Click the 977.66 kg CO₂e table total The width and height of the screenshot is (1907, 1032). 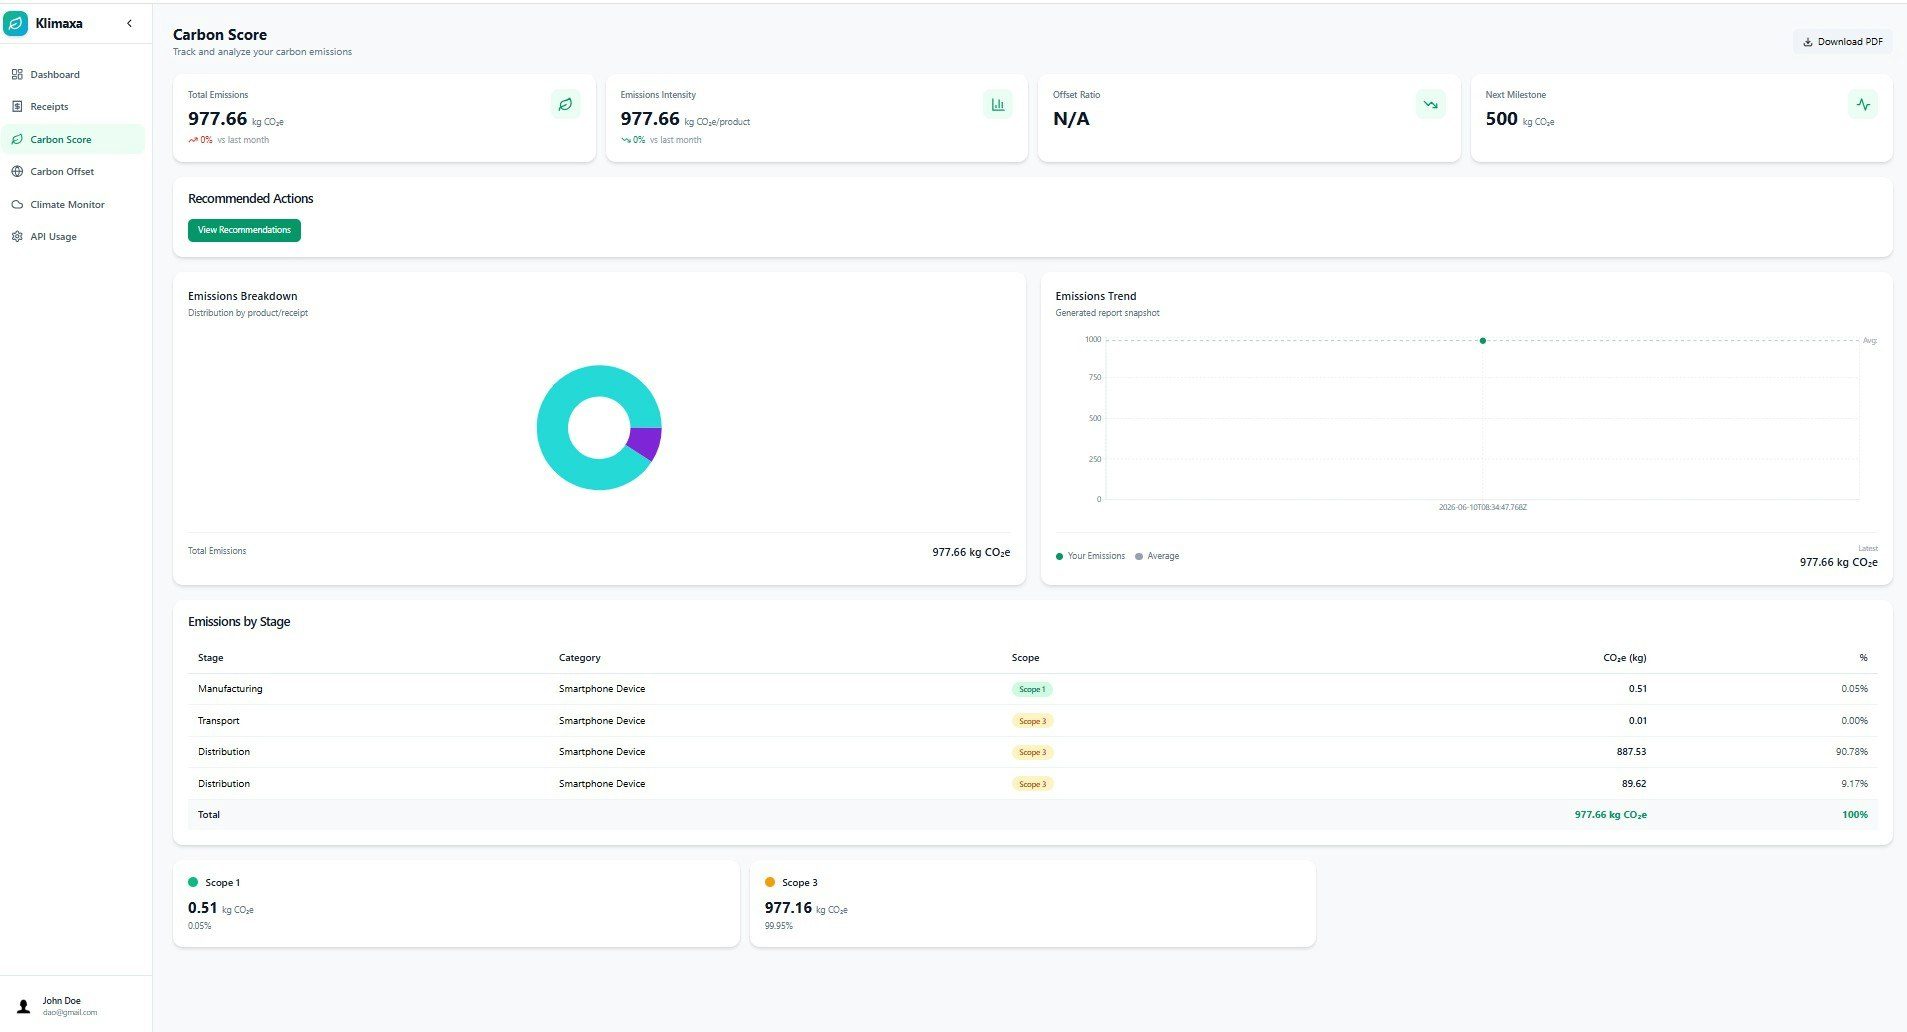1610,815
